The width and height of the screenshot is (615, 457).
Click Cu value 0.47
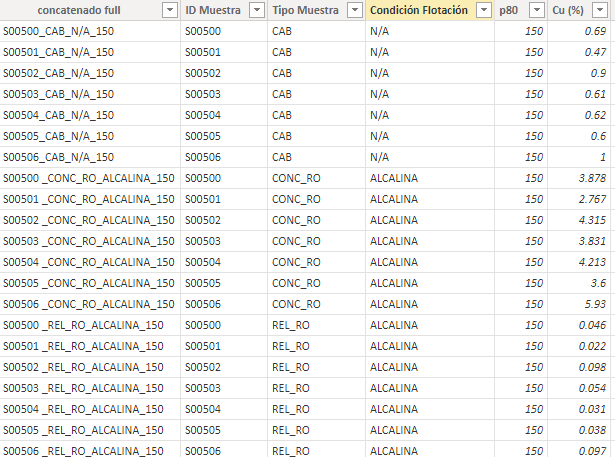(579, 52)
